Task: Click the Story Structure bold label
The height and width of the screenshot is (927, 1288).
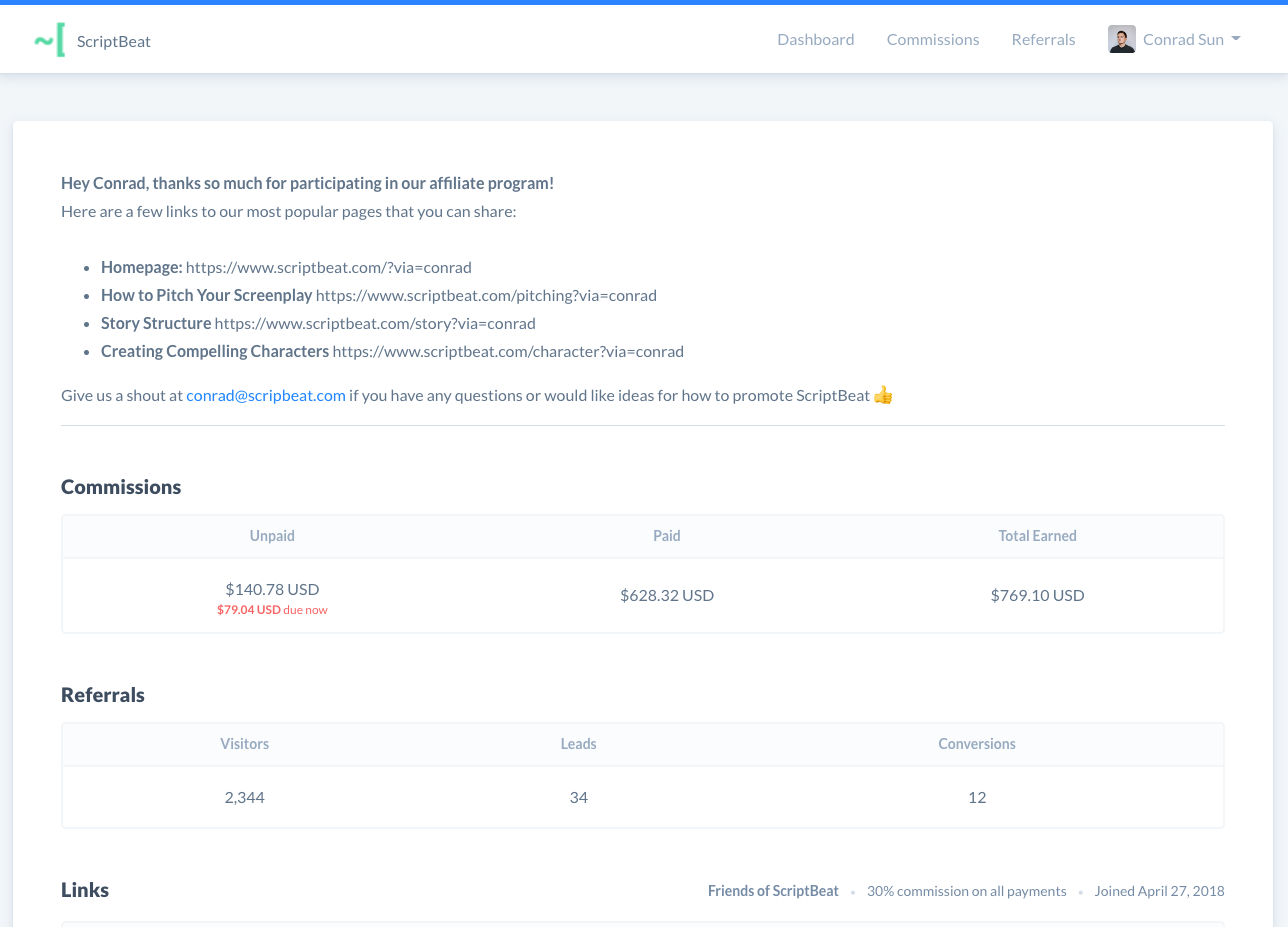Action: tap(156, 323)
